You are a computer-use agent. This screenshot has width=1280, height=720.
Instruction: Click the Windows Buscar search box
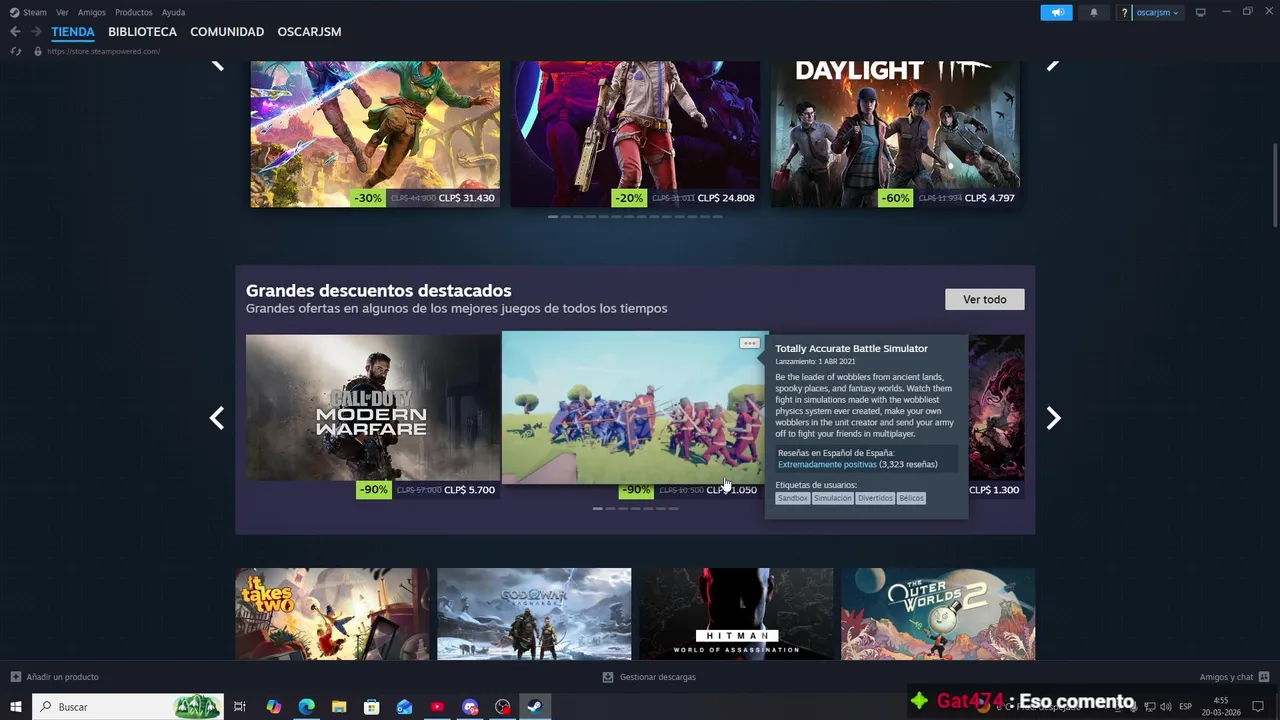point(127,707)
